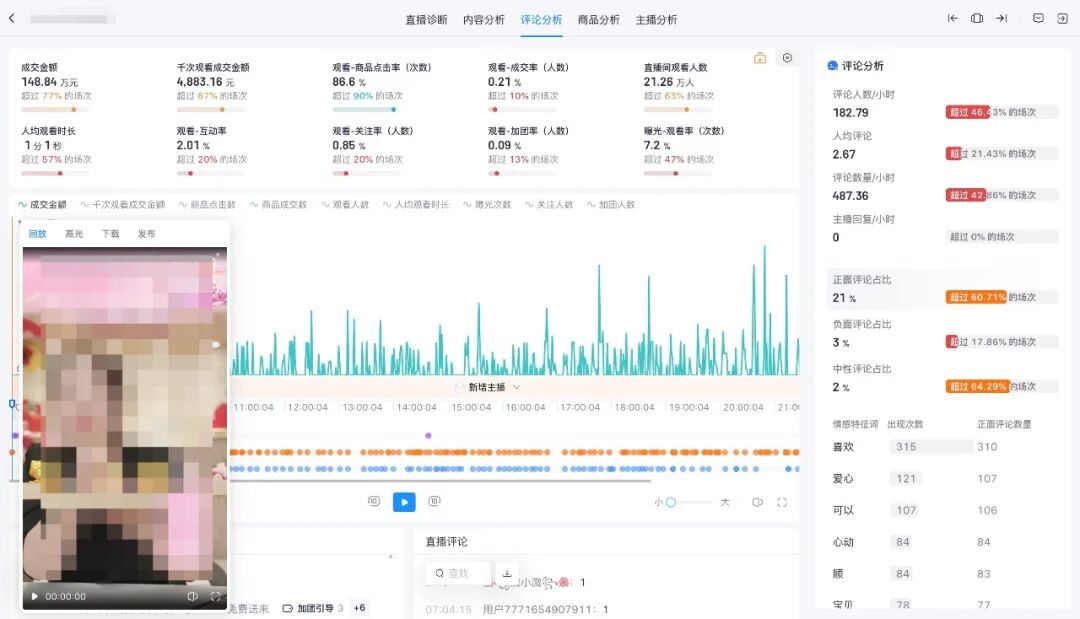Image resolution: width=1080 pixels, height=619 pixels.
Task: Click the 20:00:04 time axis label
Action: coord(743,408)
